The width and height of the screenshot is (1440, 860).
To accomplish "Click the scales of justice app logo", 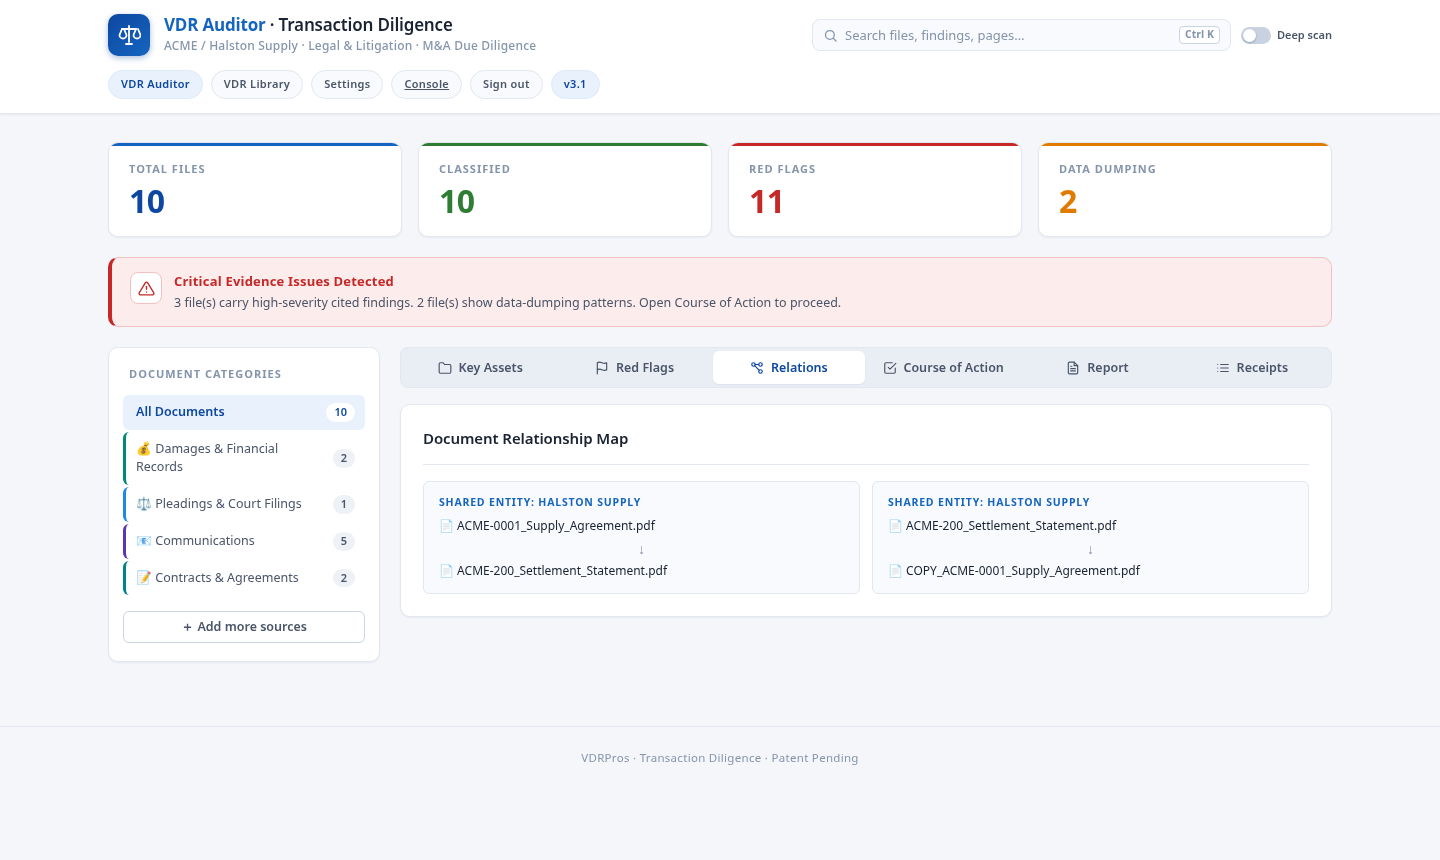I will click(129, 35).
